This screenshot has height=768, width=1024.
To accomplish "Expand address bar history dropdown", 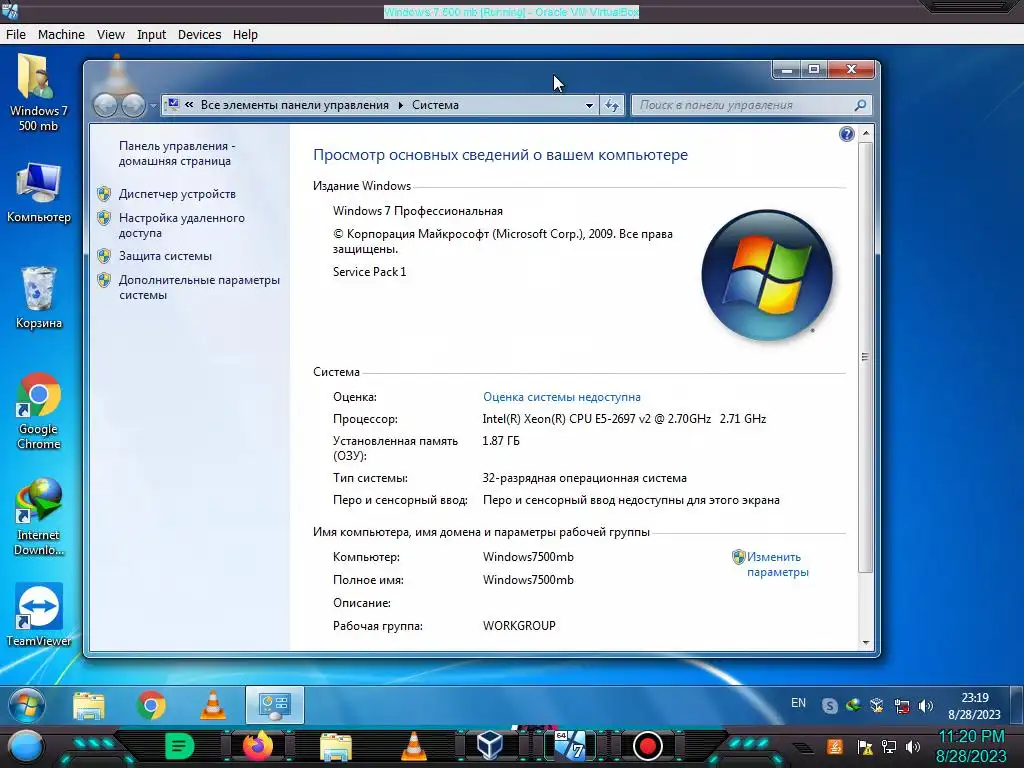I will click(589, 105).
